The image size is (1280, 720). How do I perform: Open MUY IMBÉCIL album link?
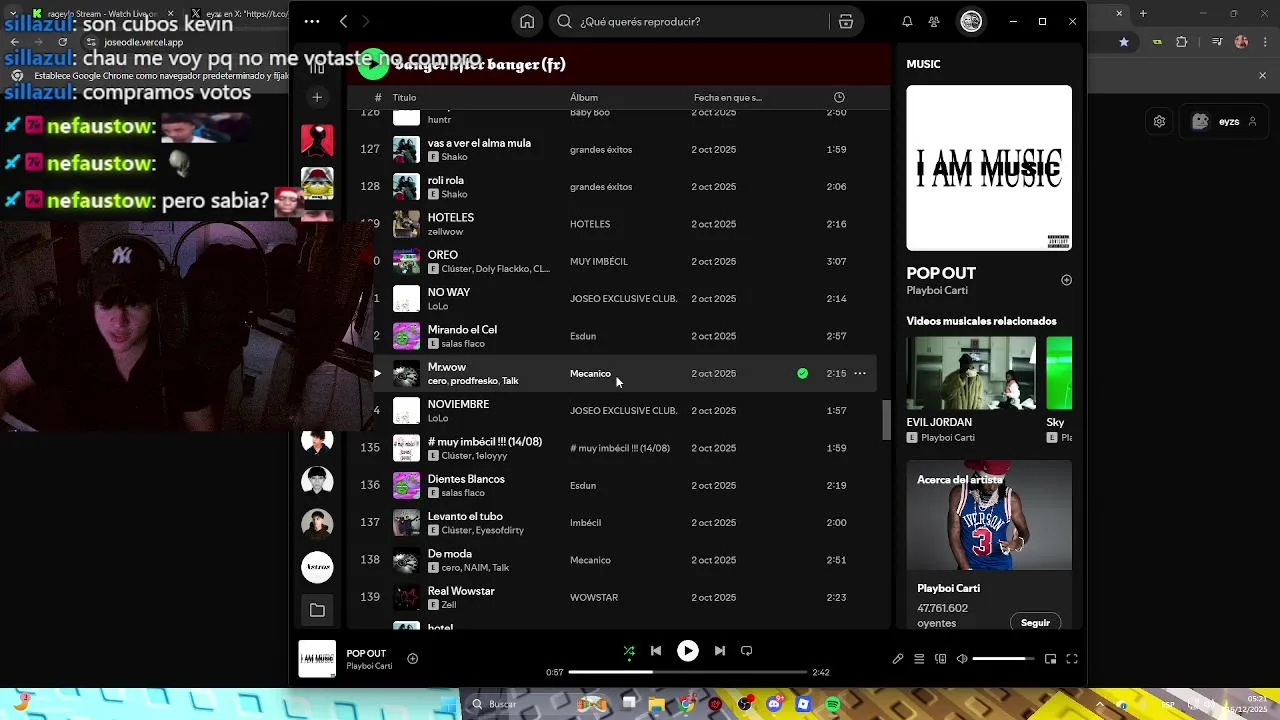coord(599,261)
